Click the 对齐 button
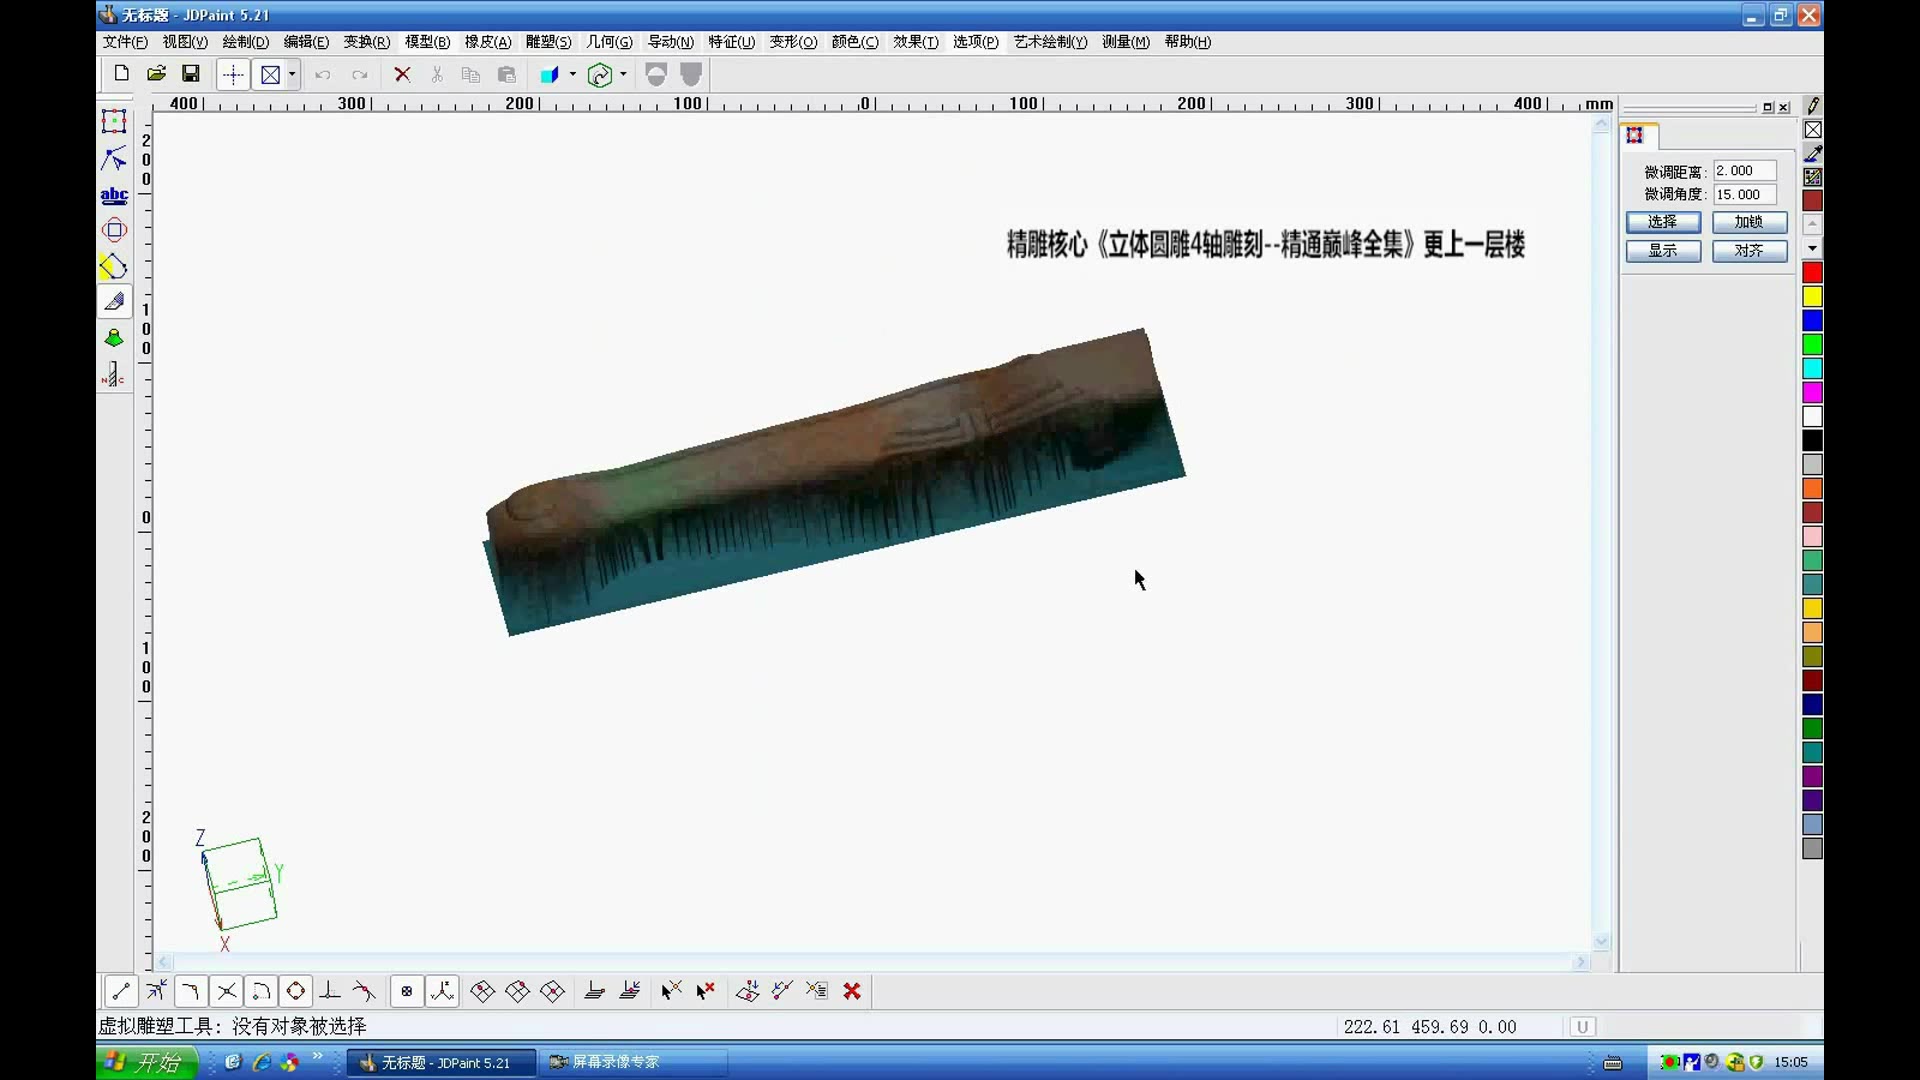The image size is (1920, 1080). tap(1749, 251)
